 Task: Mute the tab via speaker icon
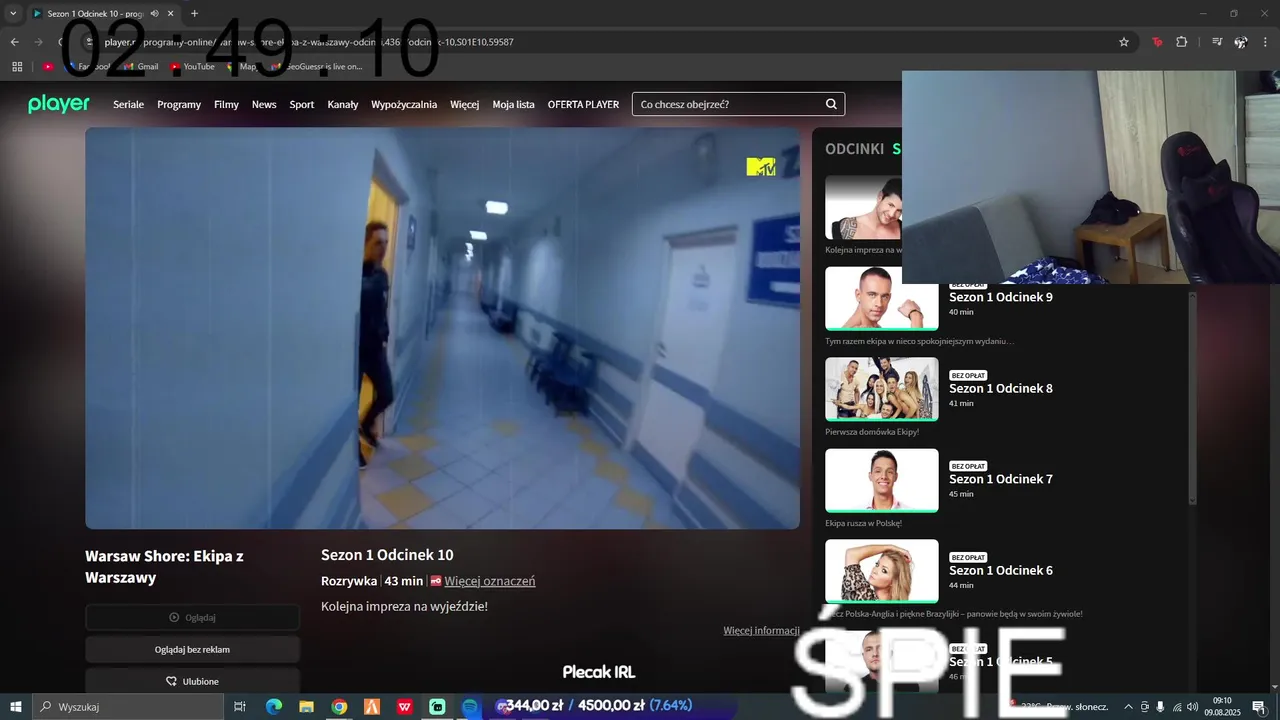(x=155, y=13)
